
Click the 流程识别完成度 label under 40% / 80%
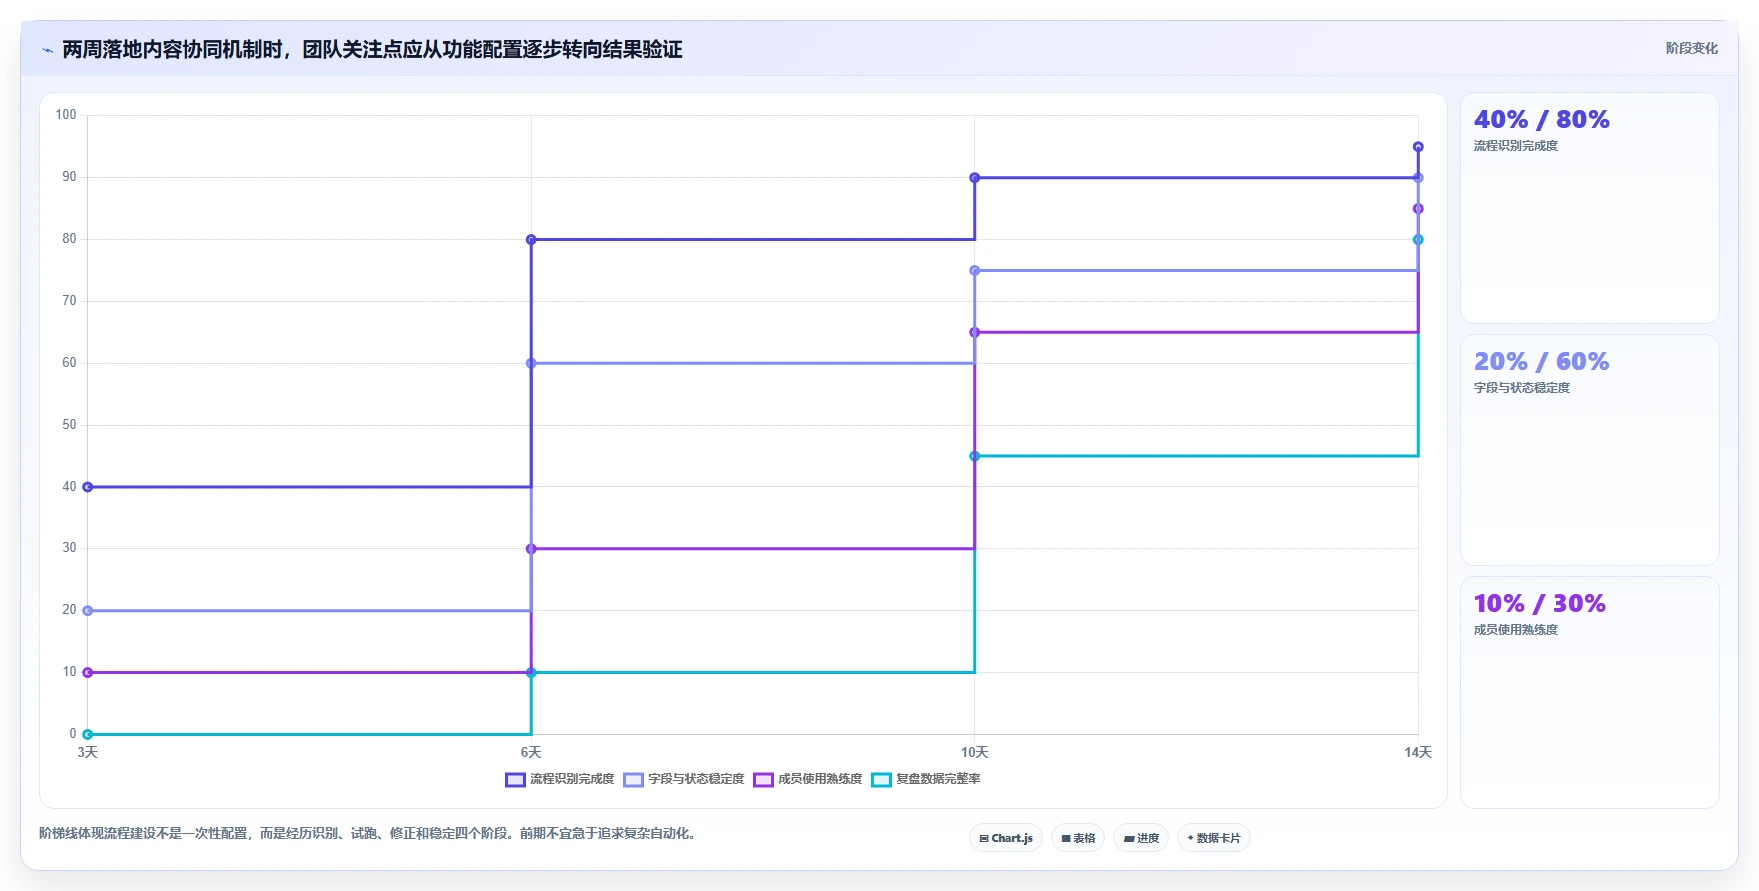tap(1516, 146)
